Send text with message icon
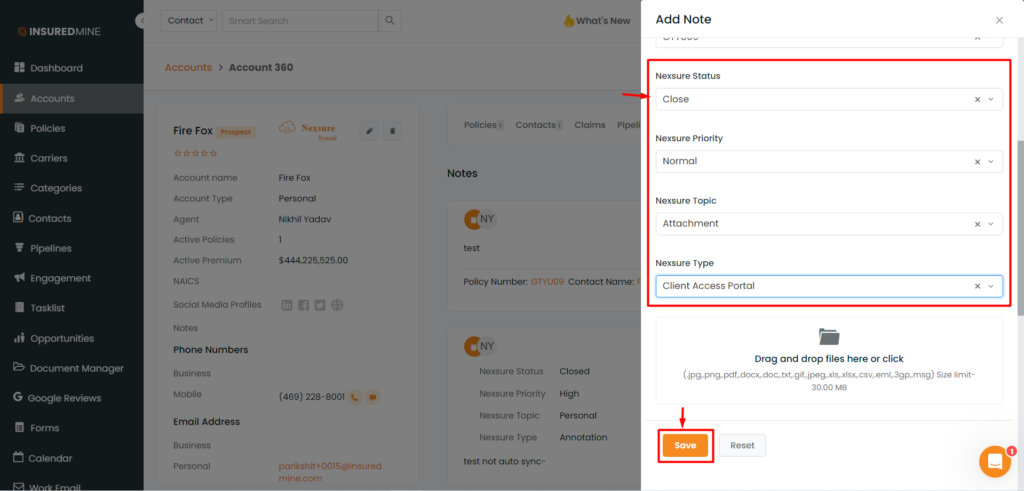The image size is (1024, 491). (x=373, y=396)
